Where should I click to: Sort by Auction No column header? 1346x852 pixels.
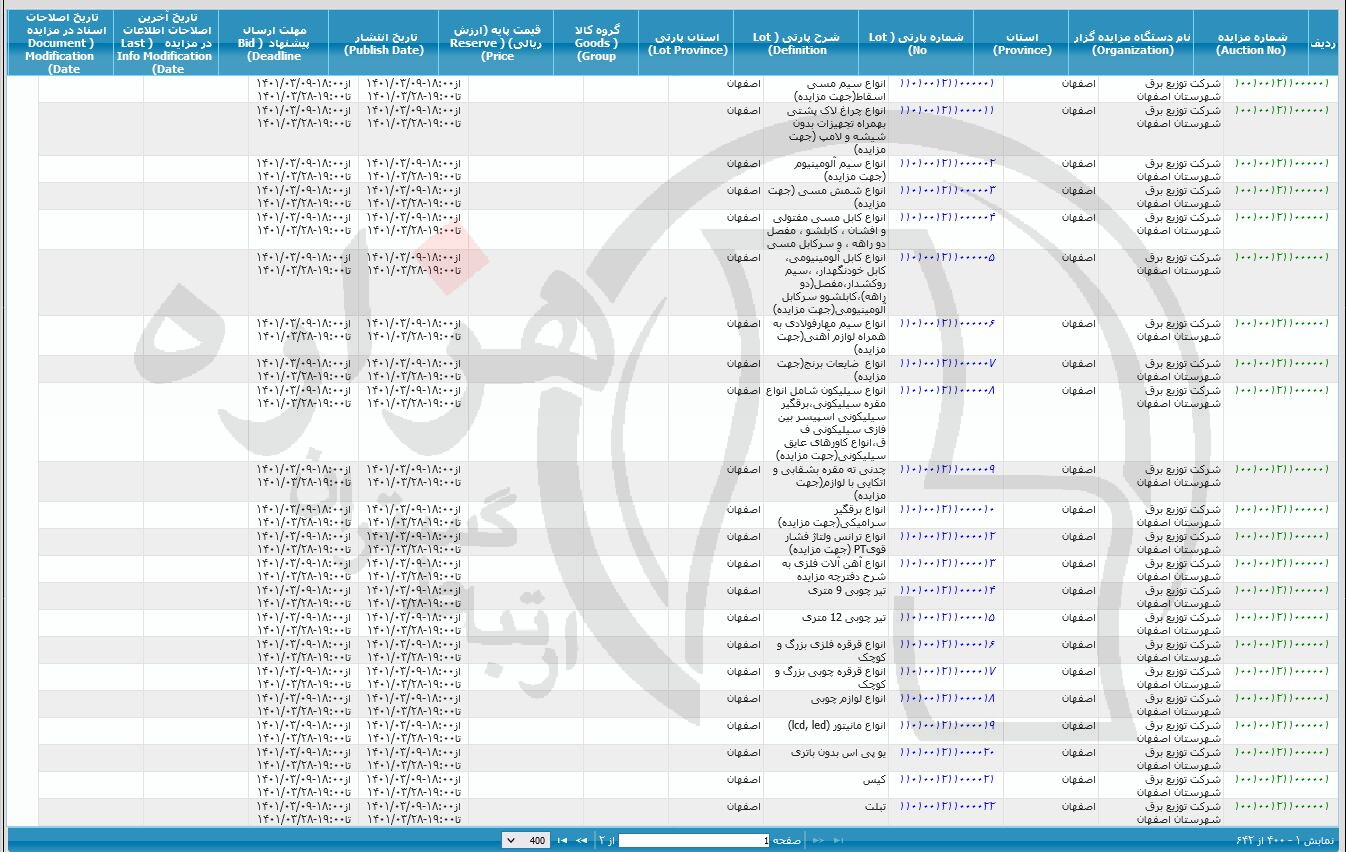click(1251, 44)
